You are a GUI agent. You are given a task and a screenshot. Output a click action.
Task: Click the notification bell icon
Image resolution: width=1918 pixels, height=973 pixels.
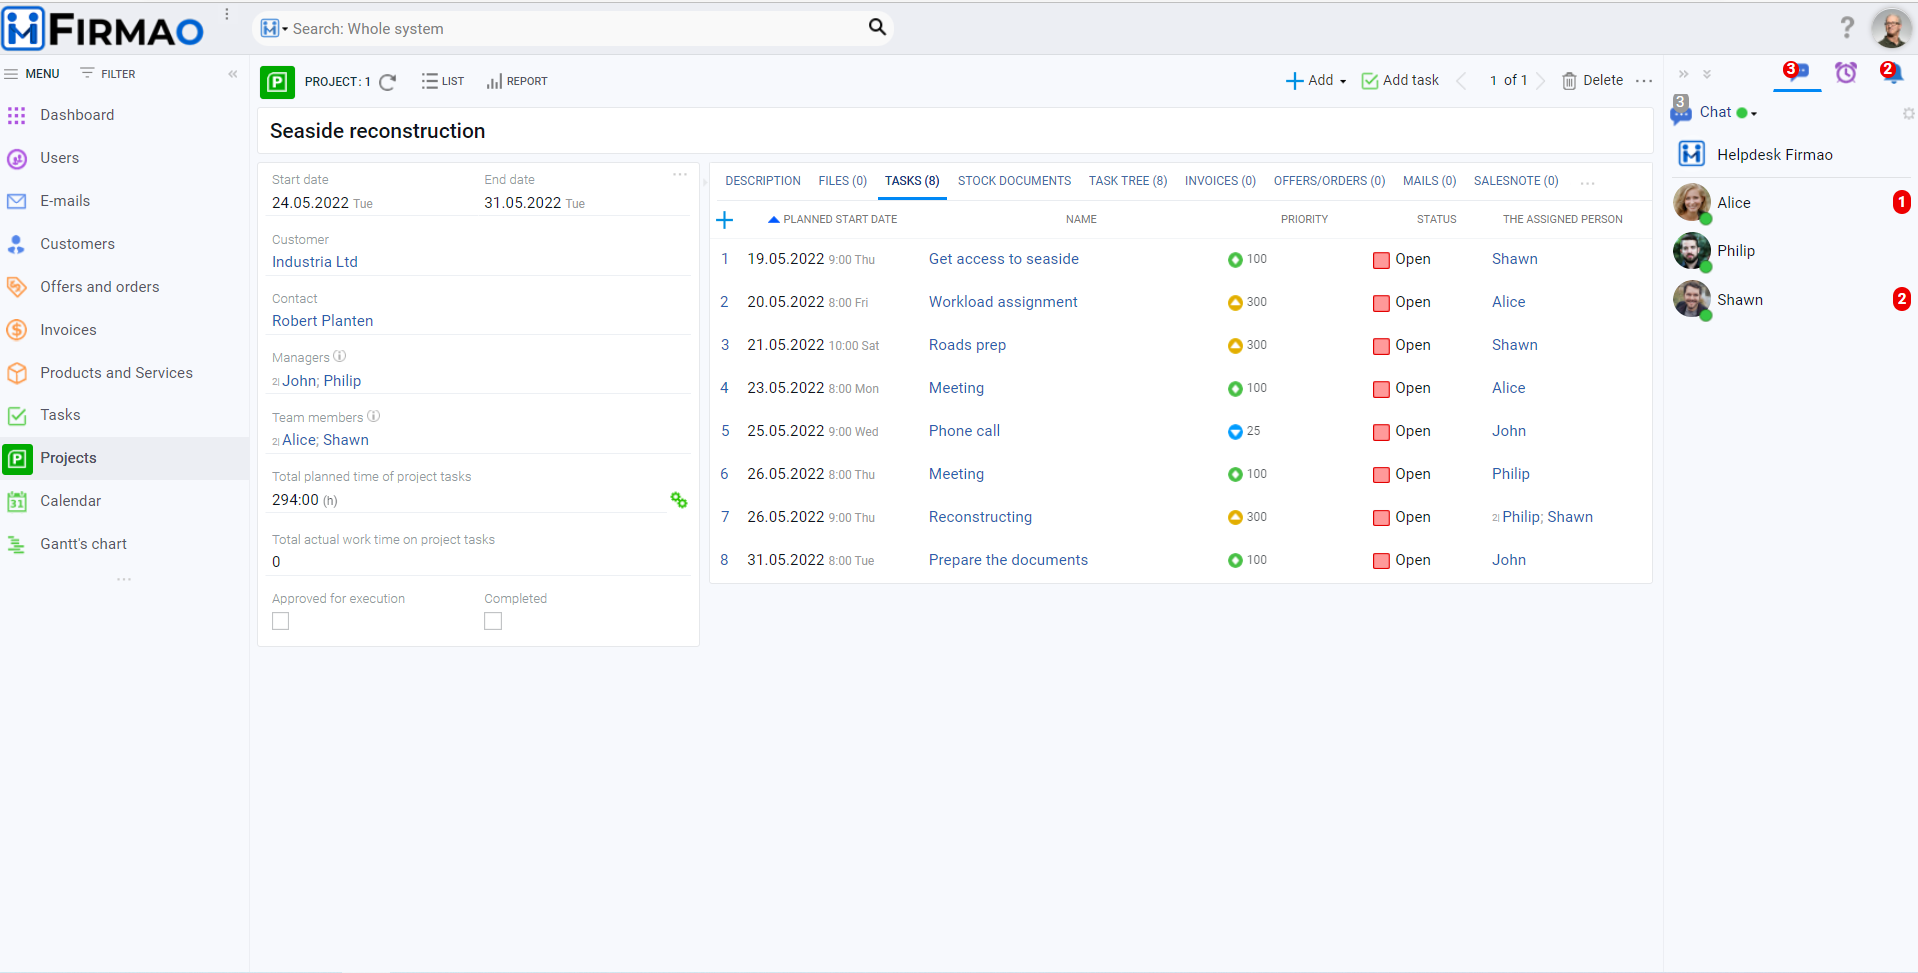(1890, 73)
